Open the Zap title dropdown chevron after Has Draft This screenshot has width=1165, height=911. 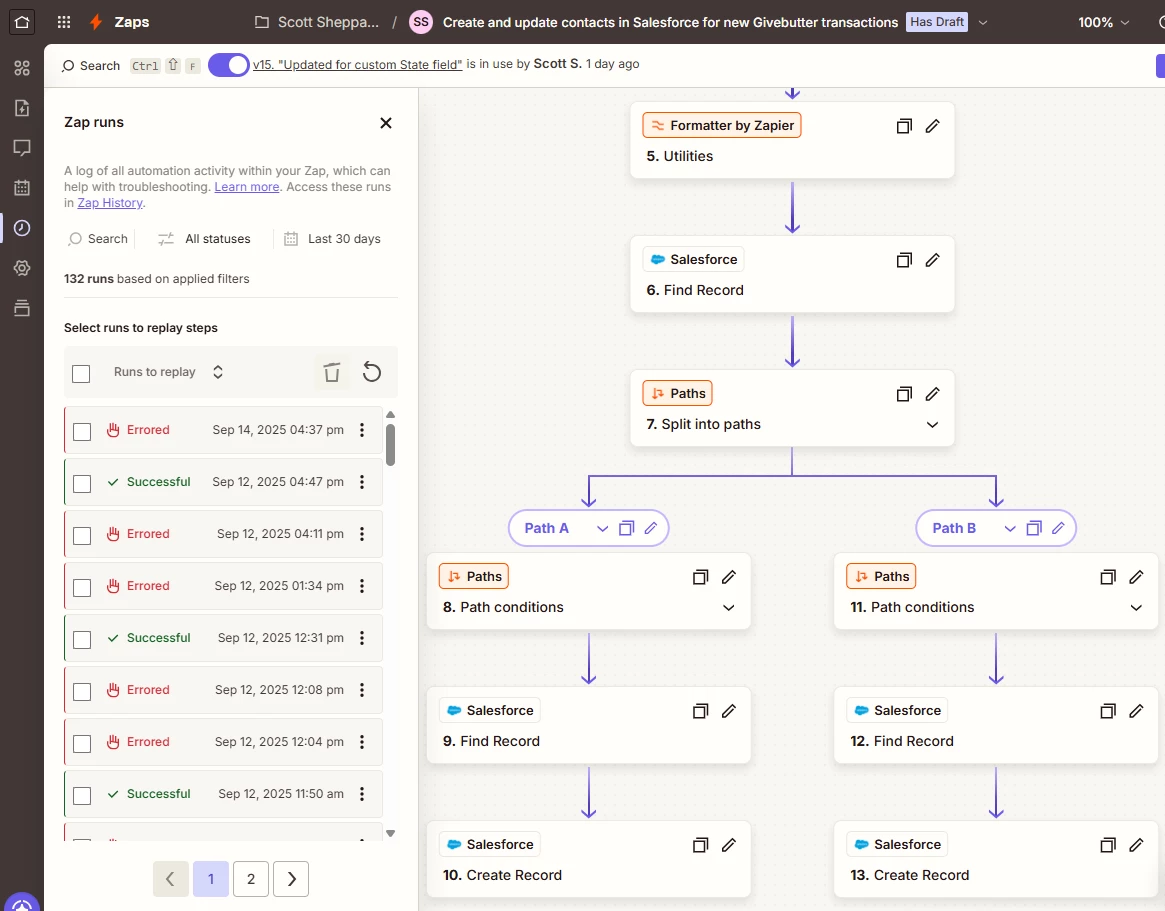983,22
